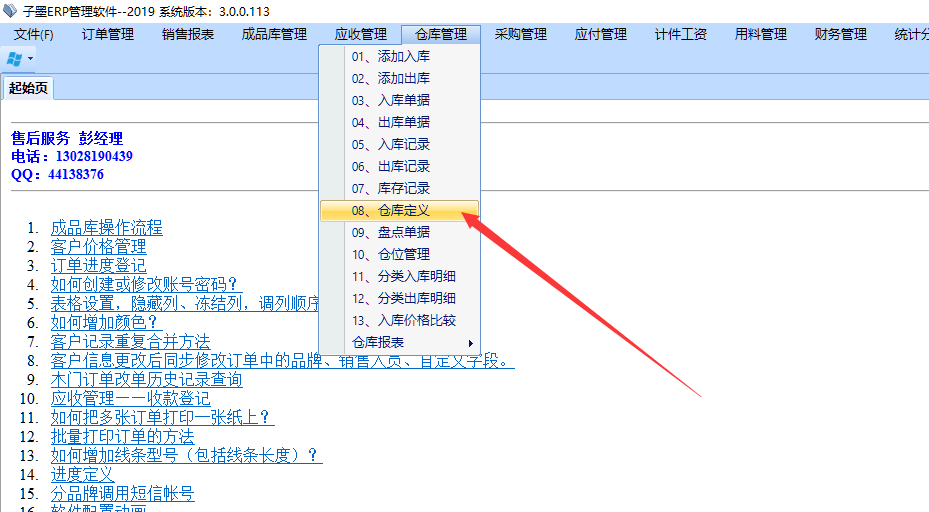
Task: Open 13、入库价格比较 menu item
Action: click(403, 320)
